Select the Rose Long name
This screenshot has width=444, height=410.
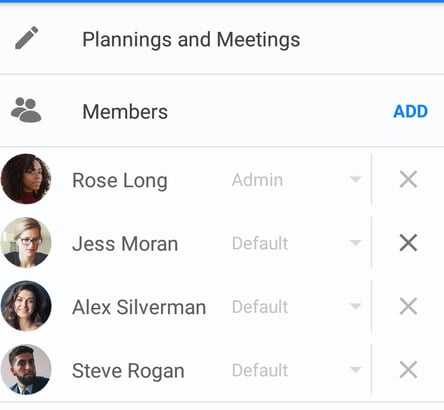tap(120, 181)
